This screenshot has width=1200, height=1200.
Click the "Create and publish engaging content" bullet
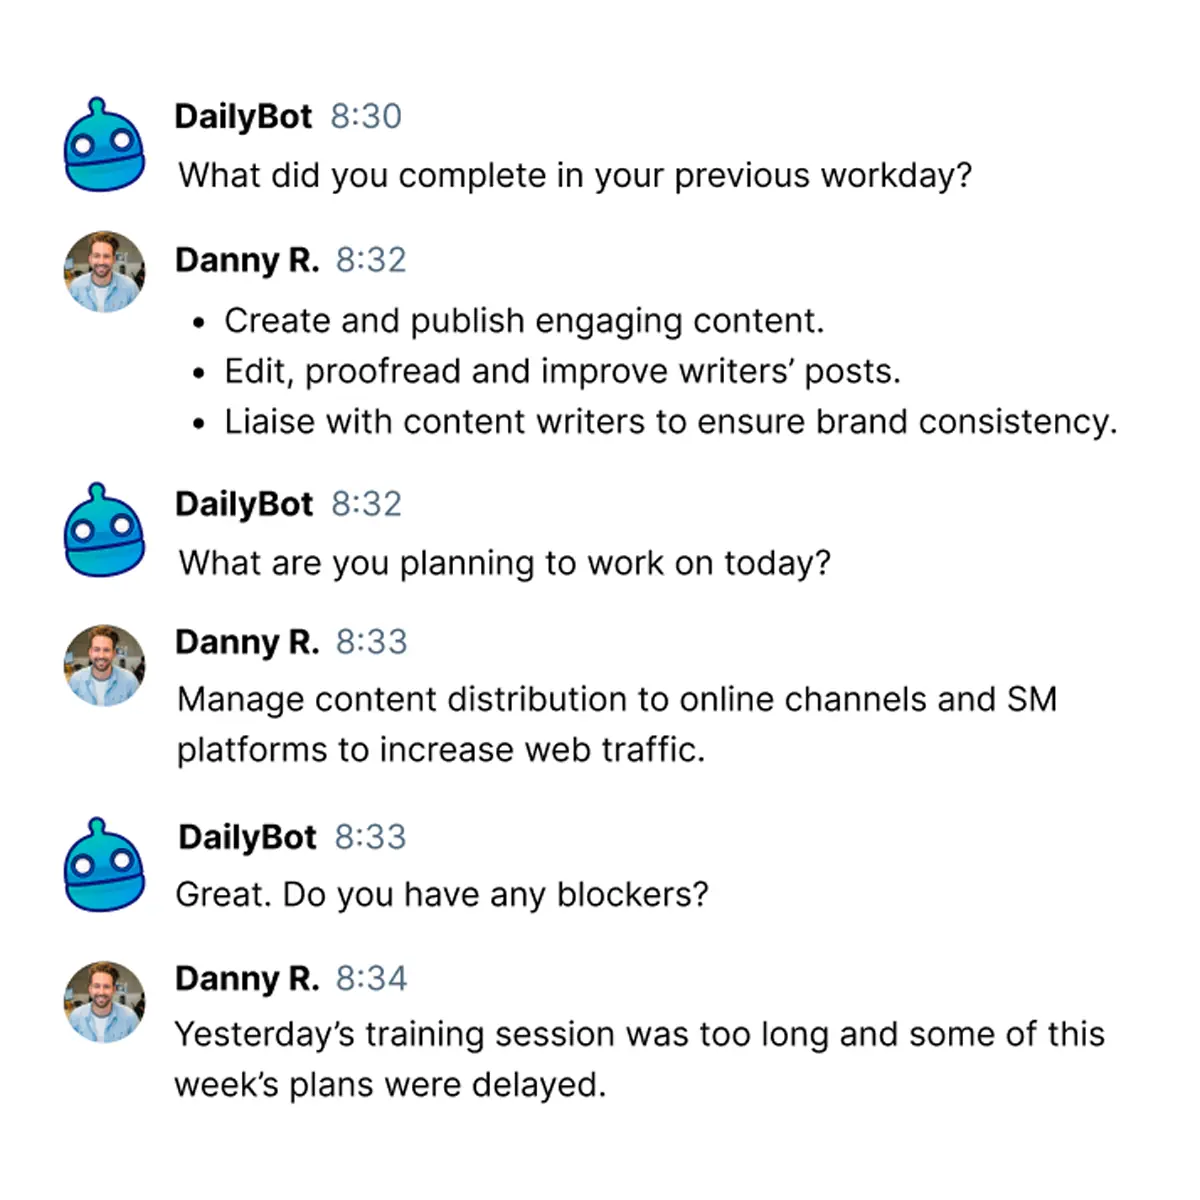[524, 321]
